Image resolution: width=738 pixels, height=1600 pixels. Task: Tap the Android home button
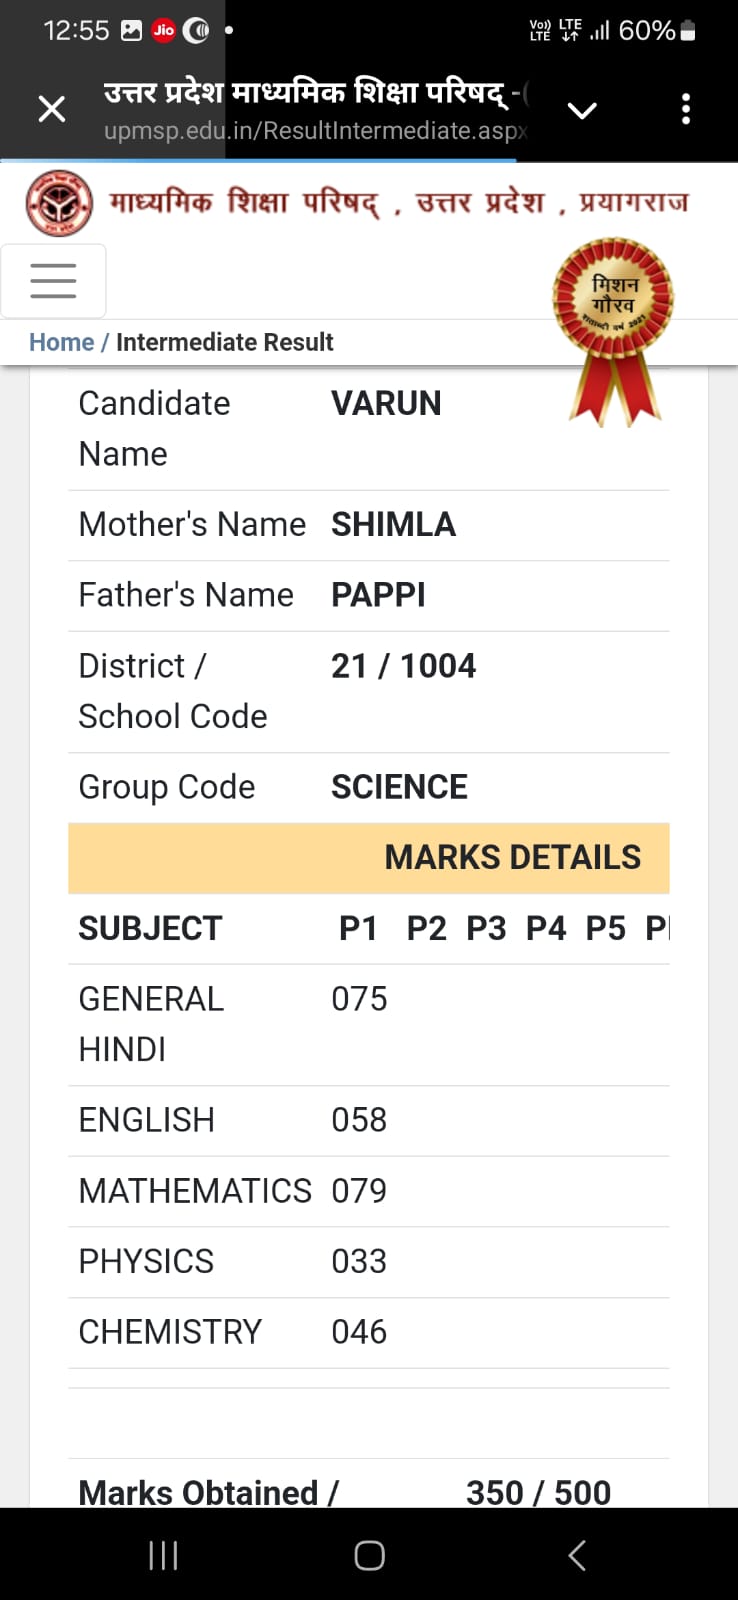[369, 1555]
